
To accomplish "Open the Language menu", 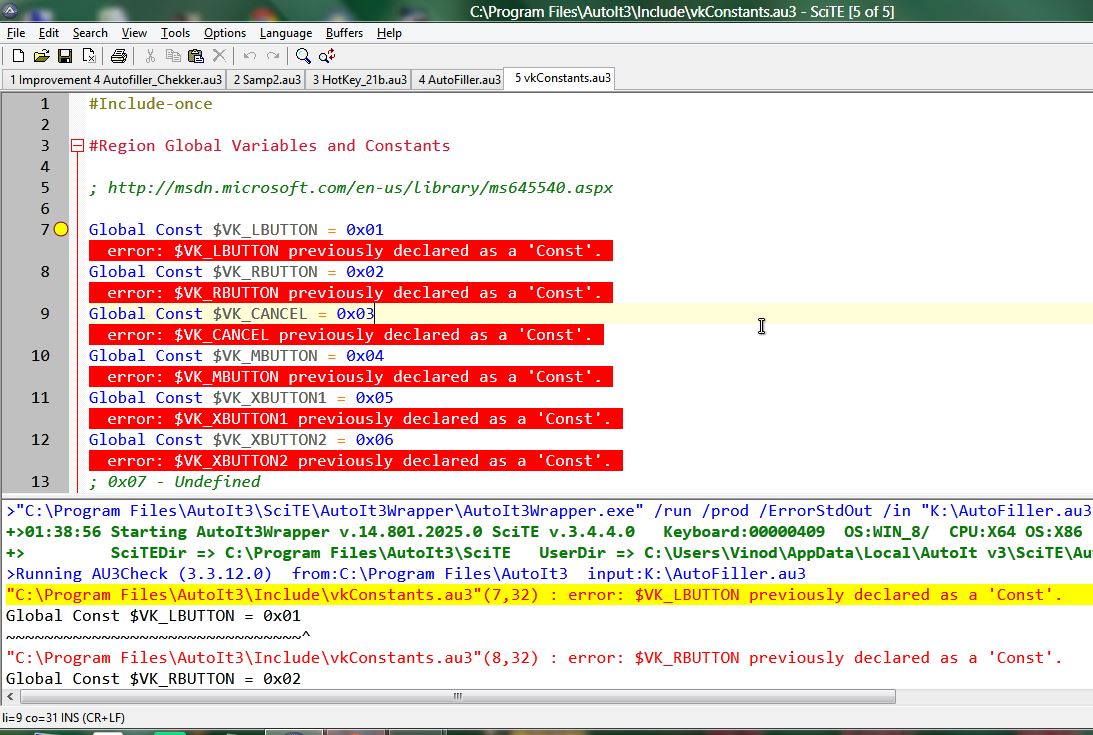I will [286, 33].
